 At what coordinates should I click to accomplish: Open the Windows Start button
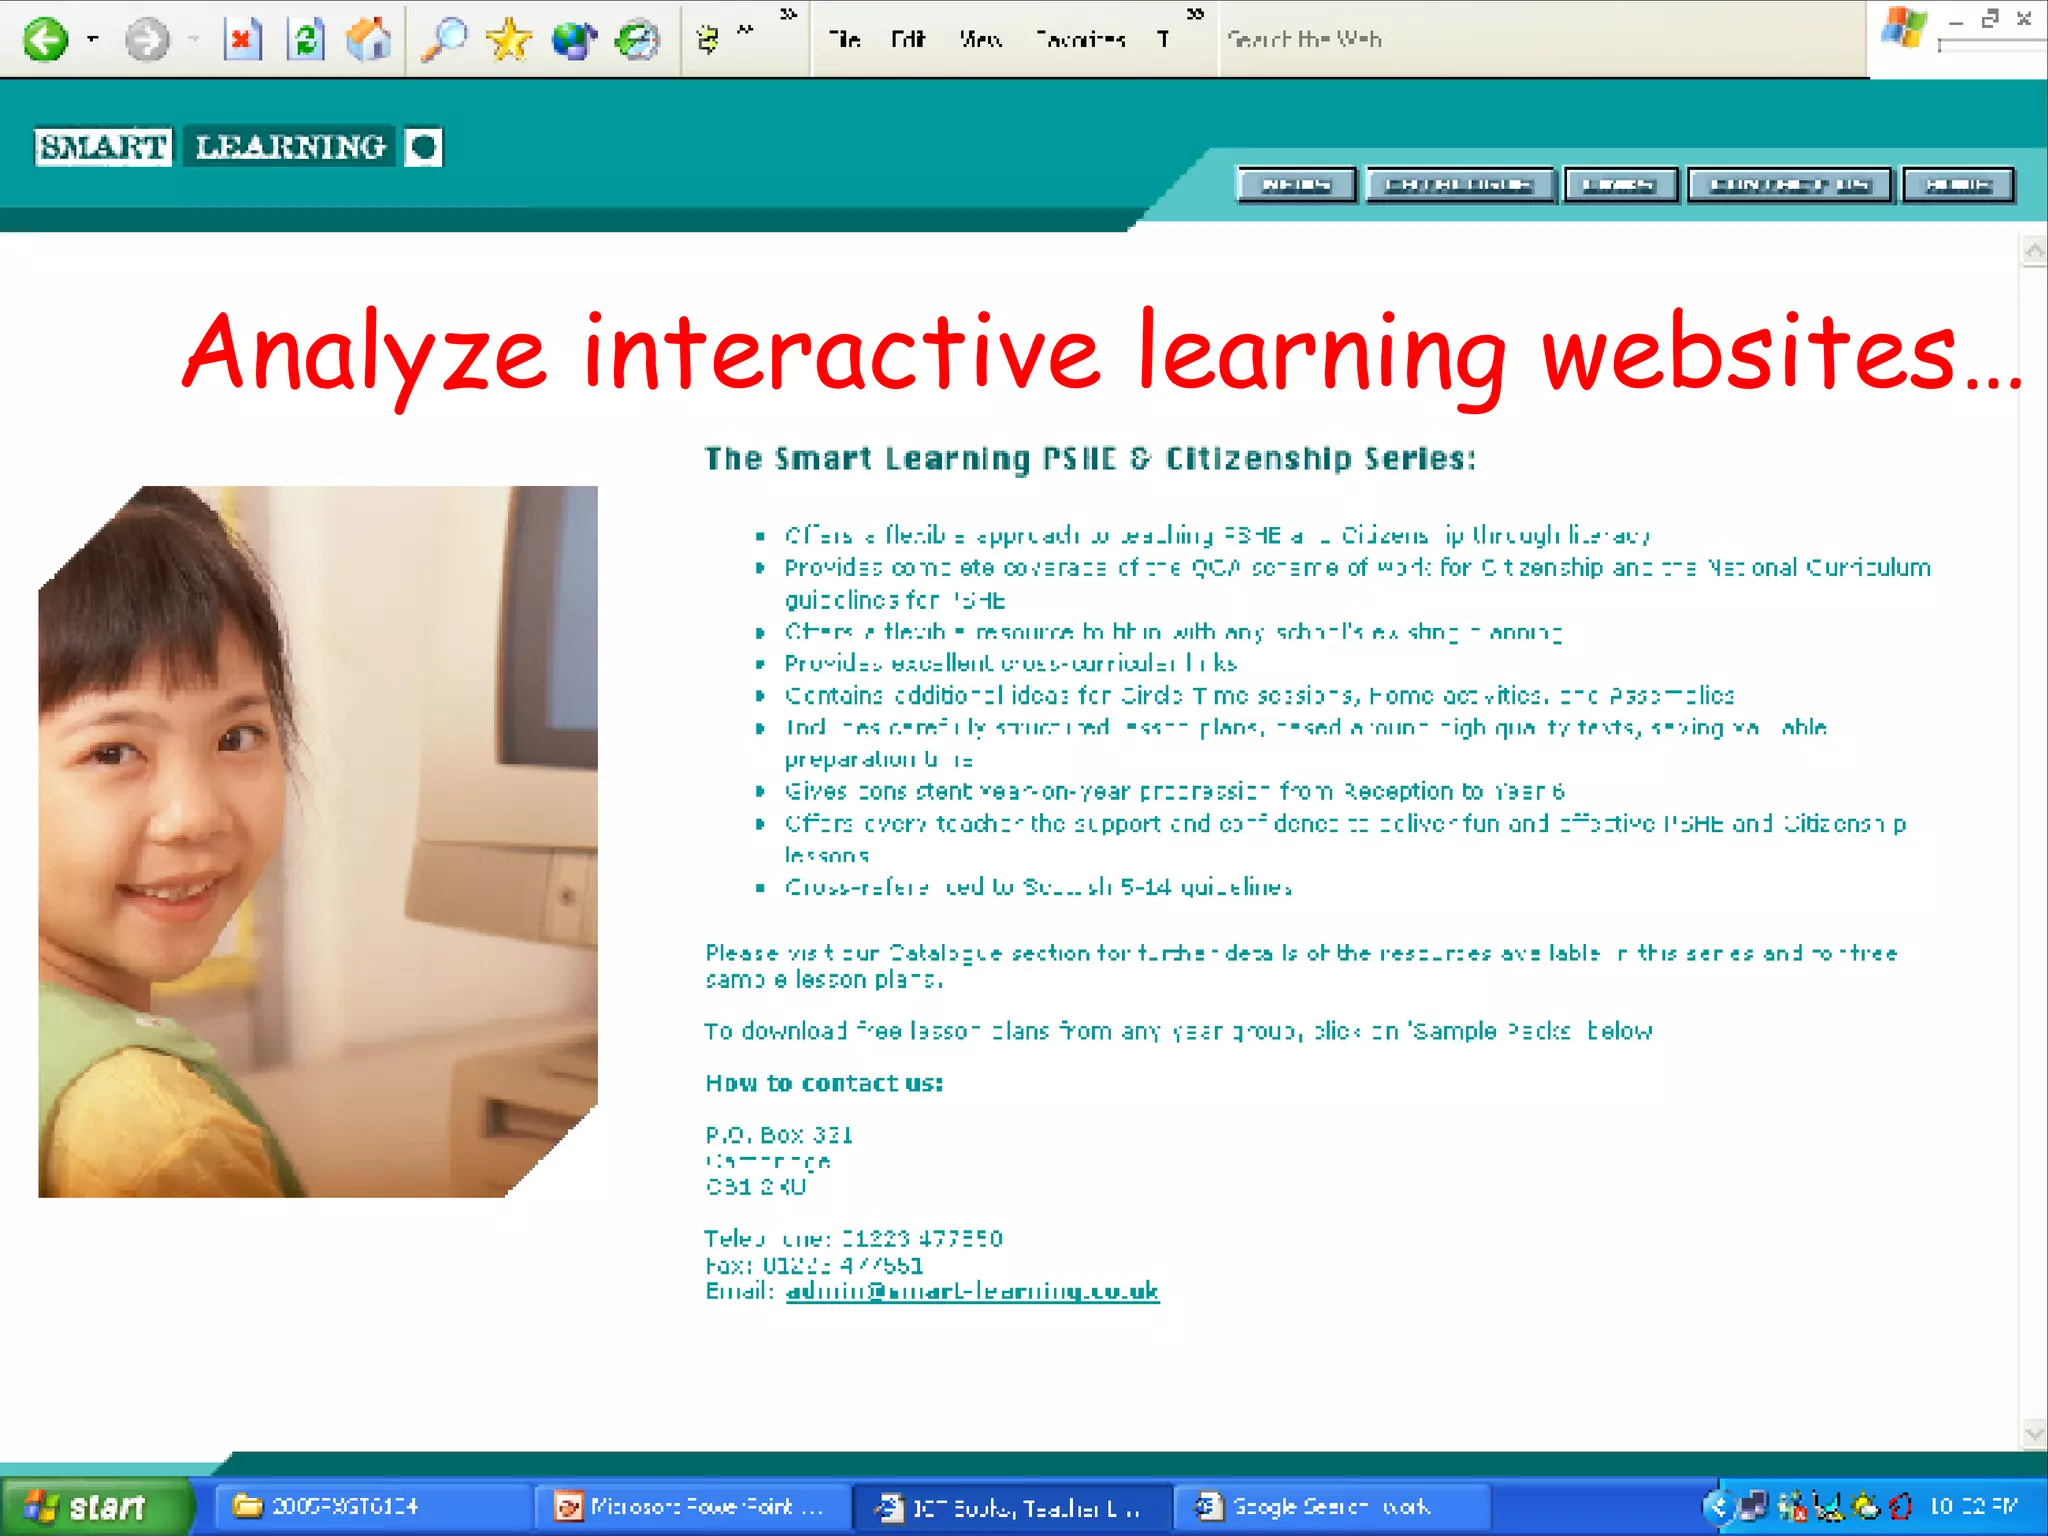(96, 1506)
